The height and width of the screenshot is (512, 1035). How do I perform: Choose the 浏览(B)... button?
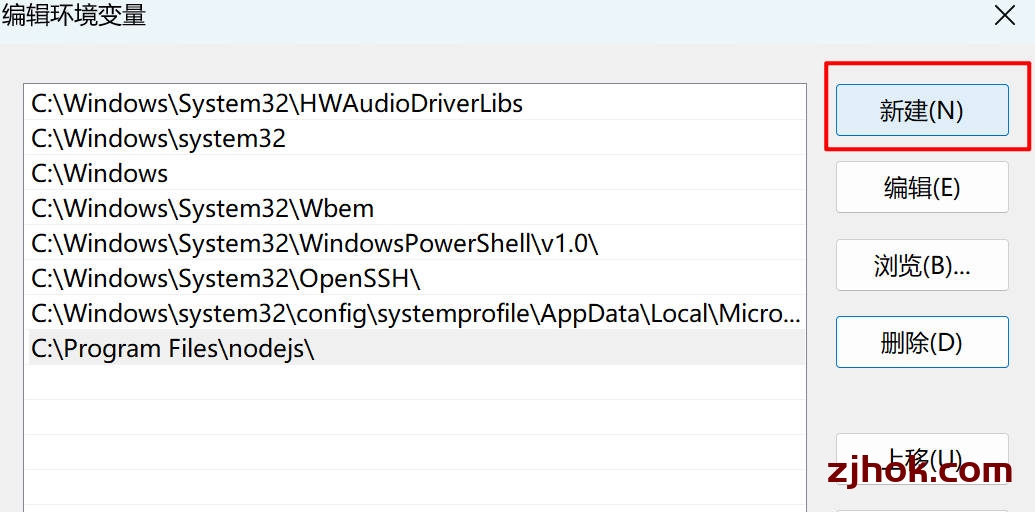[x=922, y=265]
